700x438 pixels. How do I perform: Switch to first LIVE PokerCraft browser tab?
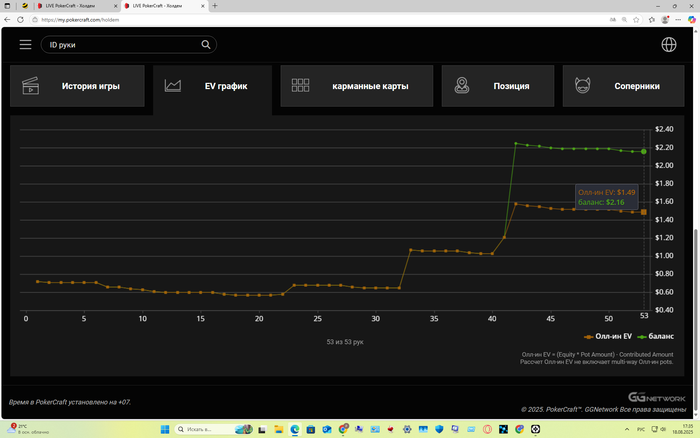[75, 6]
